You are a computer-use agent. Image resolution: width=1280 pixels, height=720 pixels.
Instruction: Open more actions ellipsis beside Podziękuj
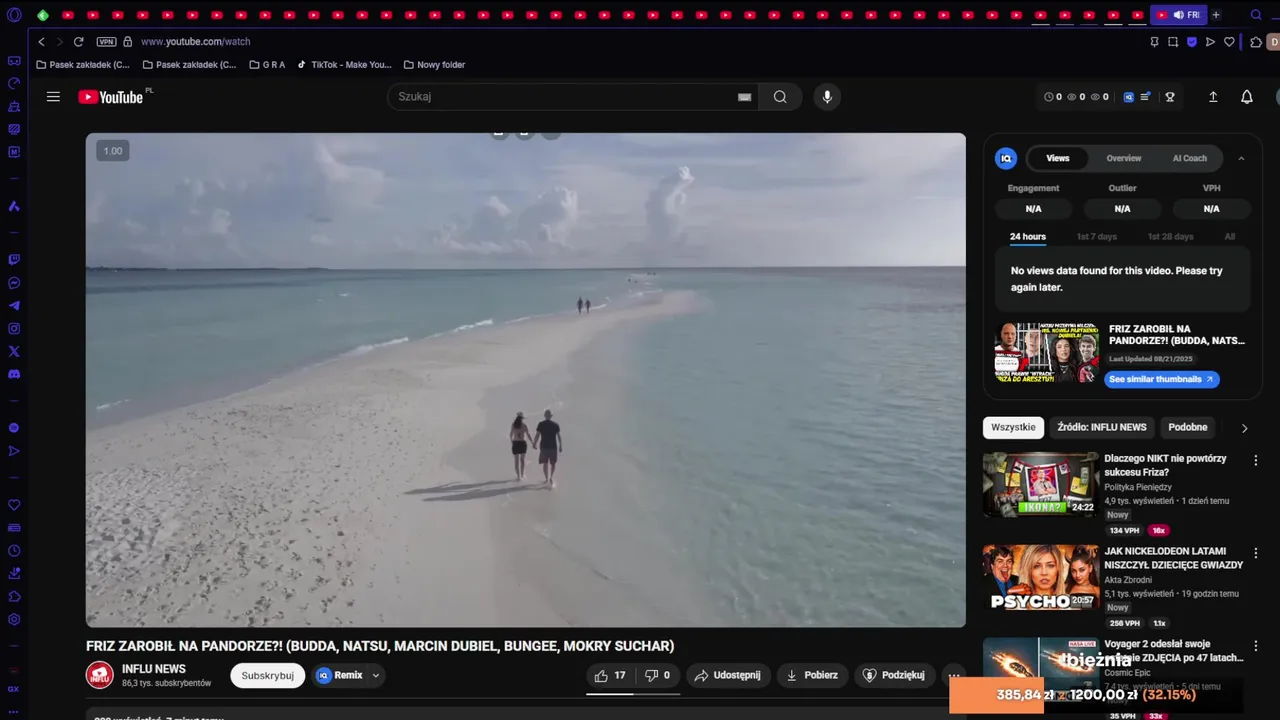tap(954, 676)
